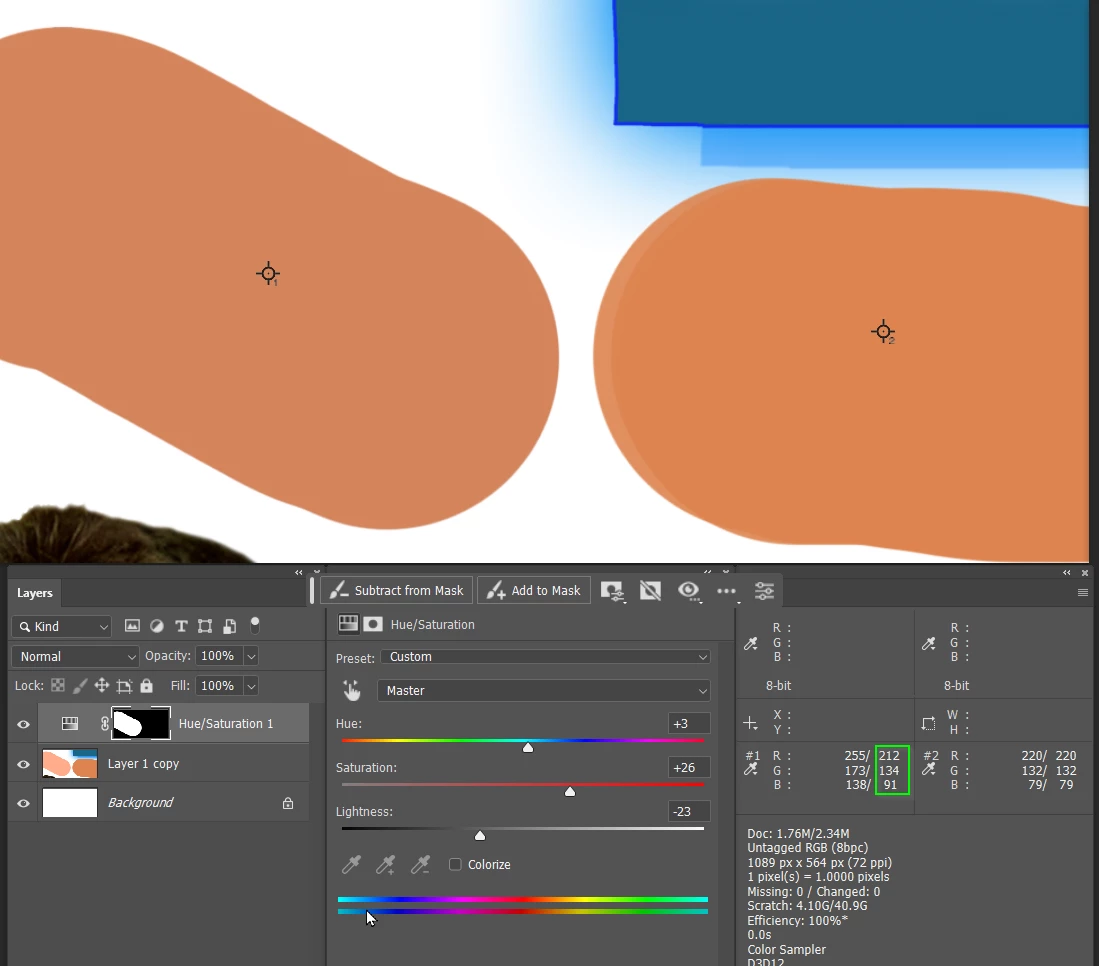The image size is (1099, 966).
Task: Filter layers by type layers icon
Action: [181, 626]
